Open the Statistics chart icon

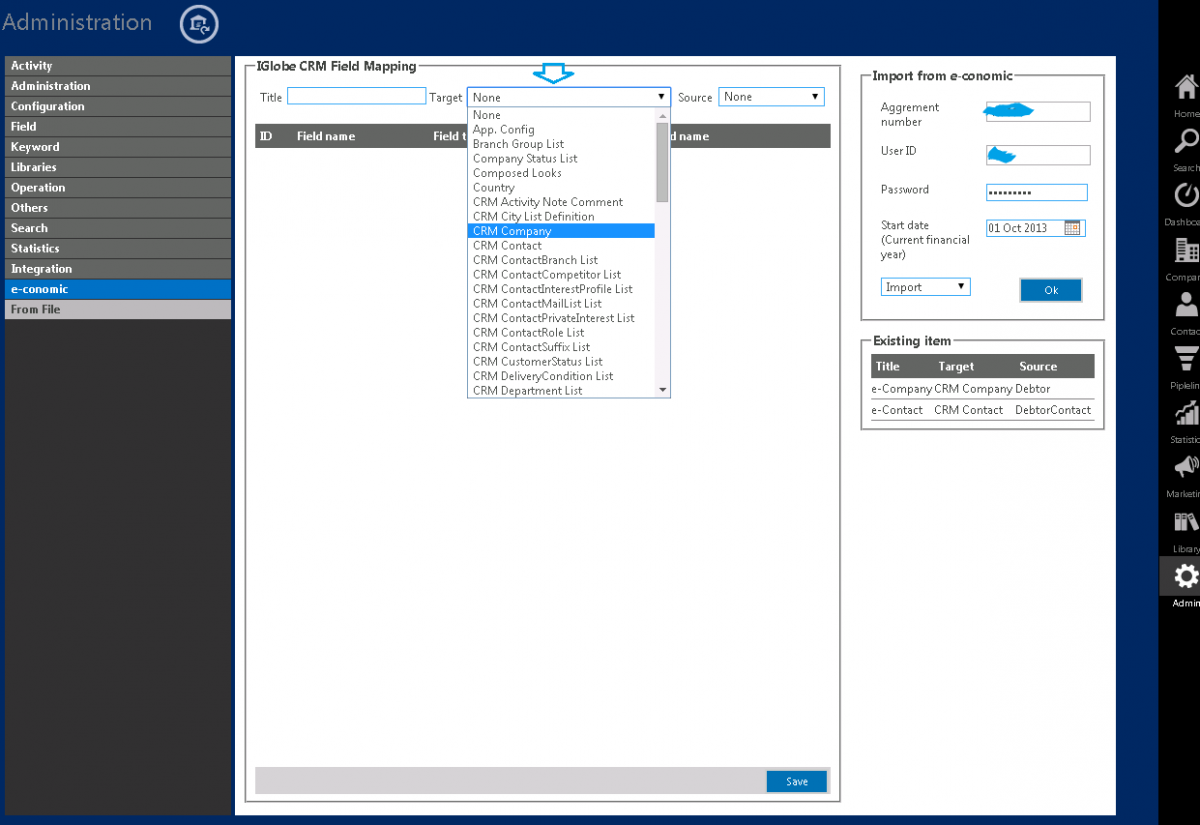1186,413
